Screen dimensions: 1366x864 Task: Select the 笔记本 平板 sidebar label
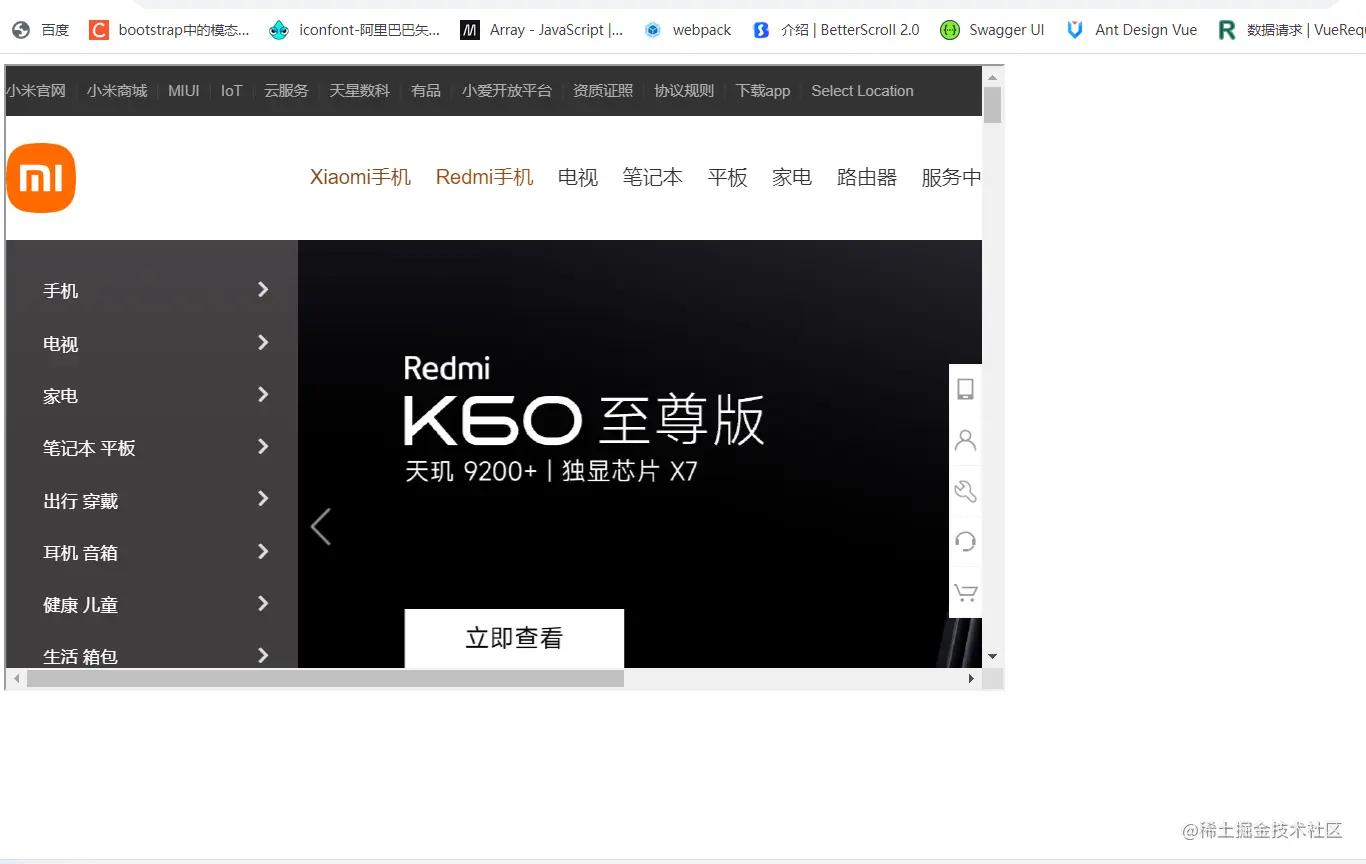tap(89, 448)
